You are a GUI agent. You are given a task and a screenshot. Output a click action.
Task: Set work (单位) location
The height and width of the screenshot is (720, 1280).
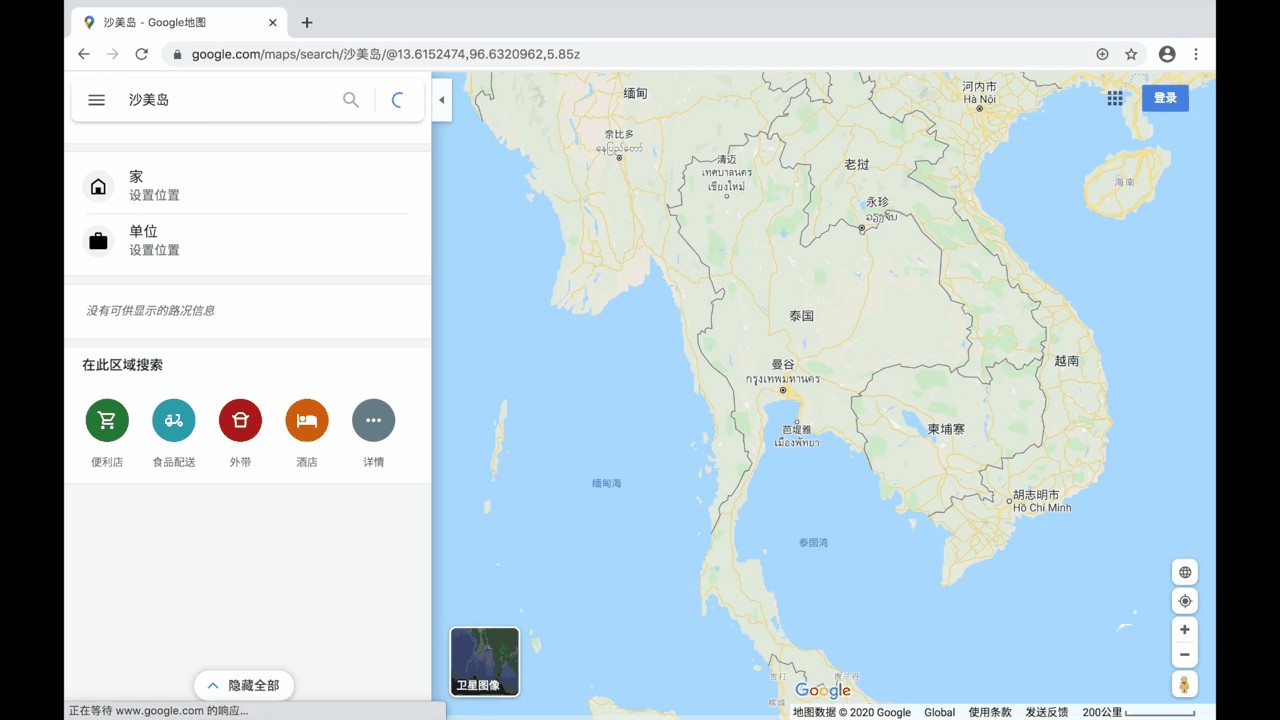(154, 241)
